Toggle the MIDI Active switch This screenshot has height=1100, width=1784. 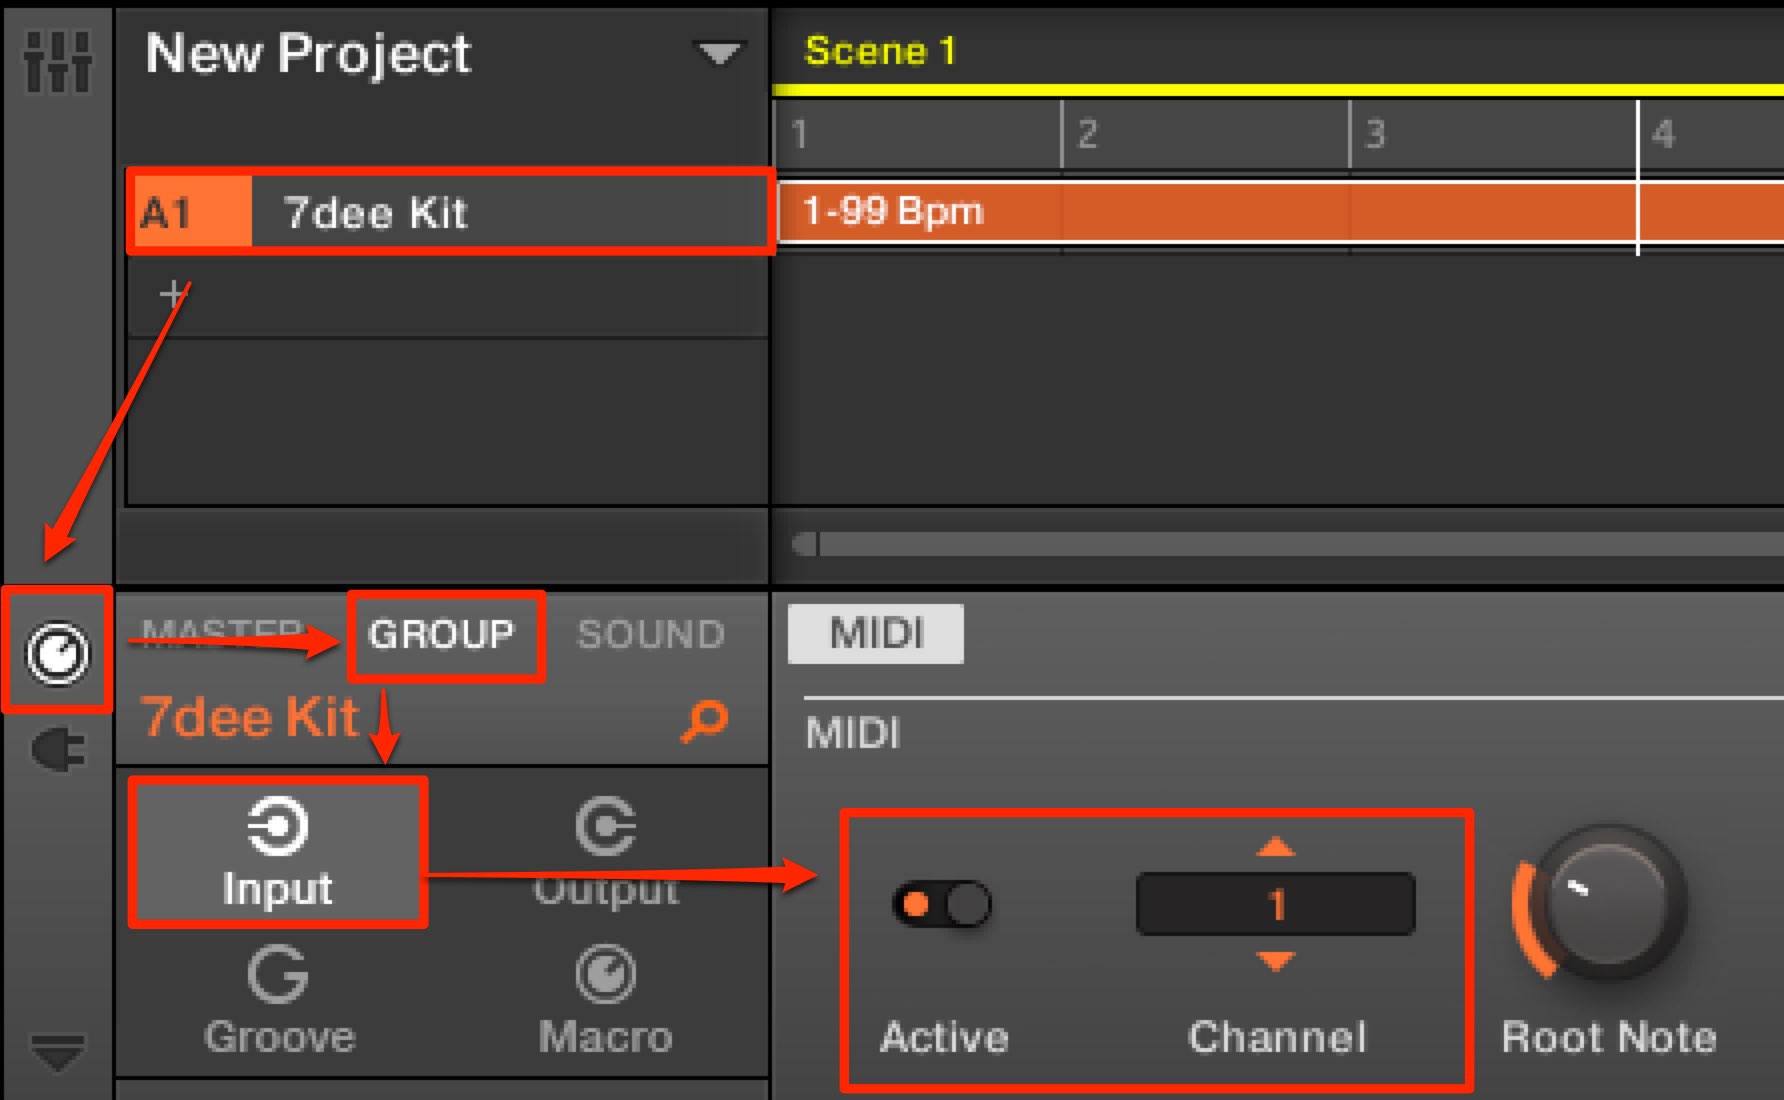pos(941,904)
